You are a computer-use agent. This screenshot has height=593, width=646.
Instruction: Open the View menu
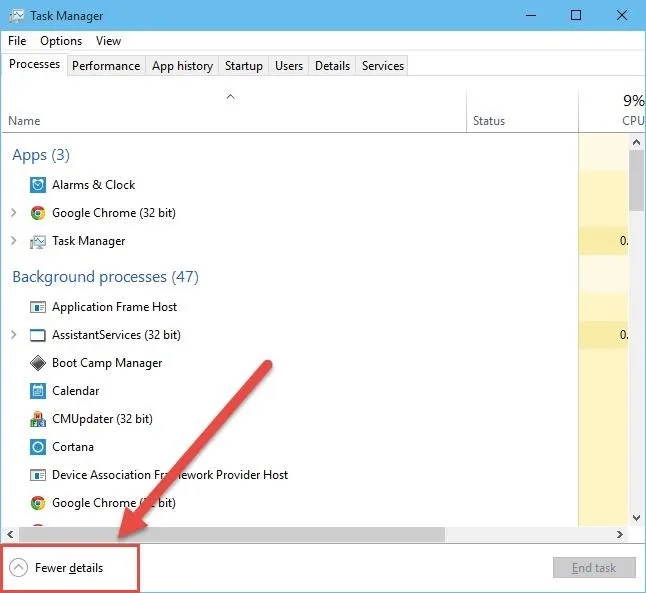coord(108,41)
